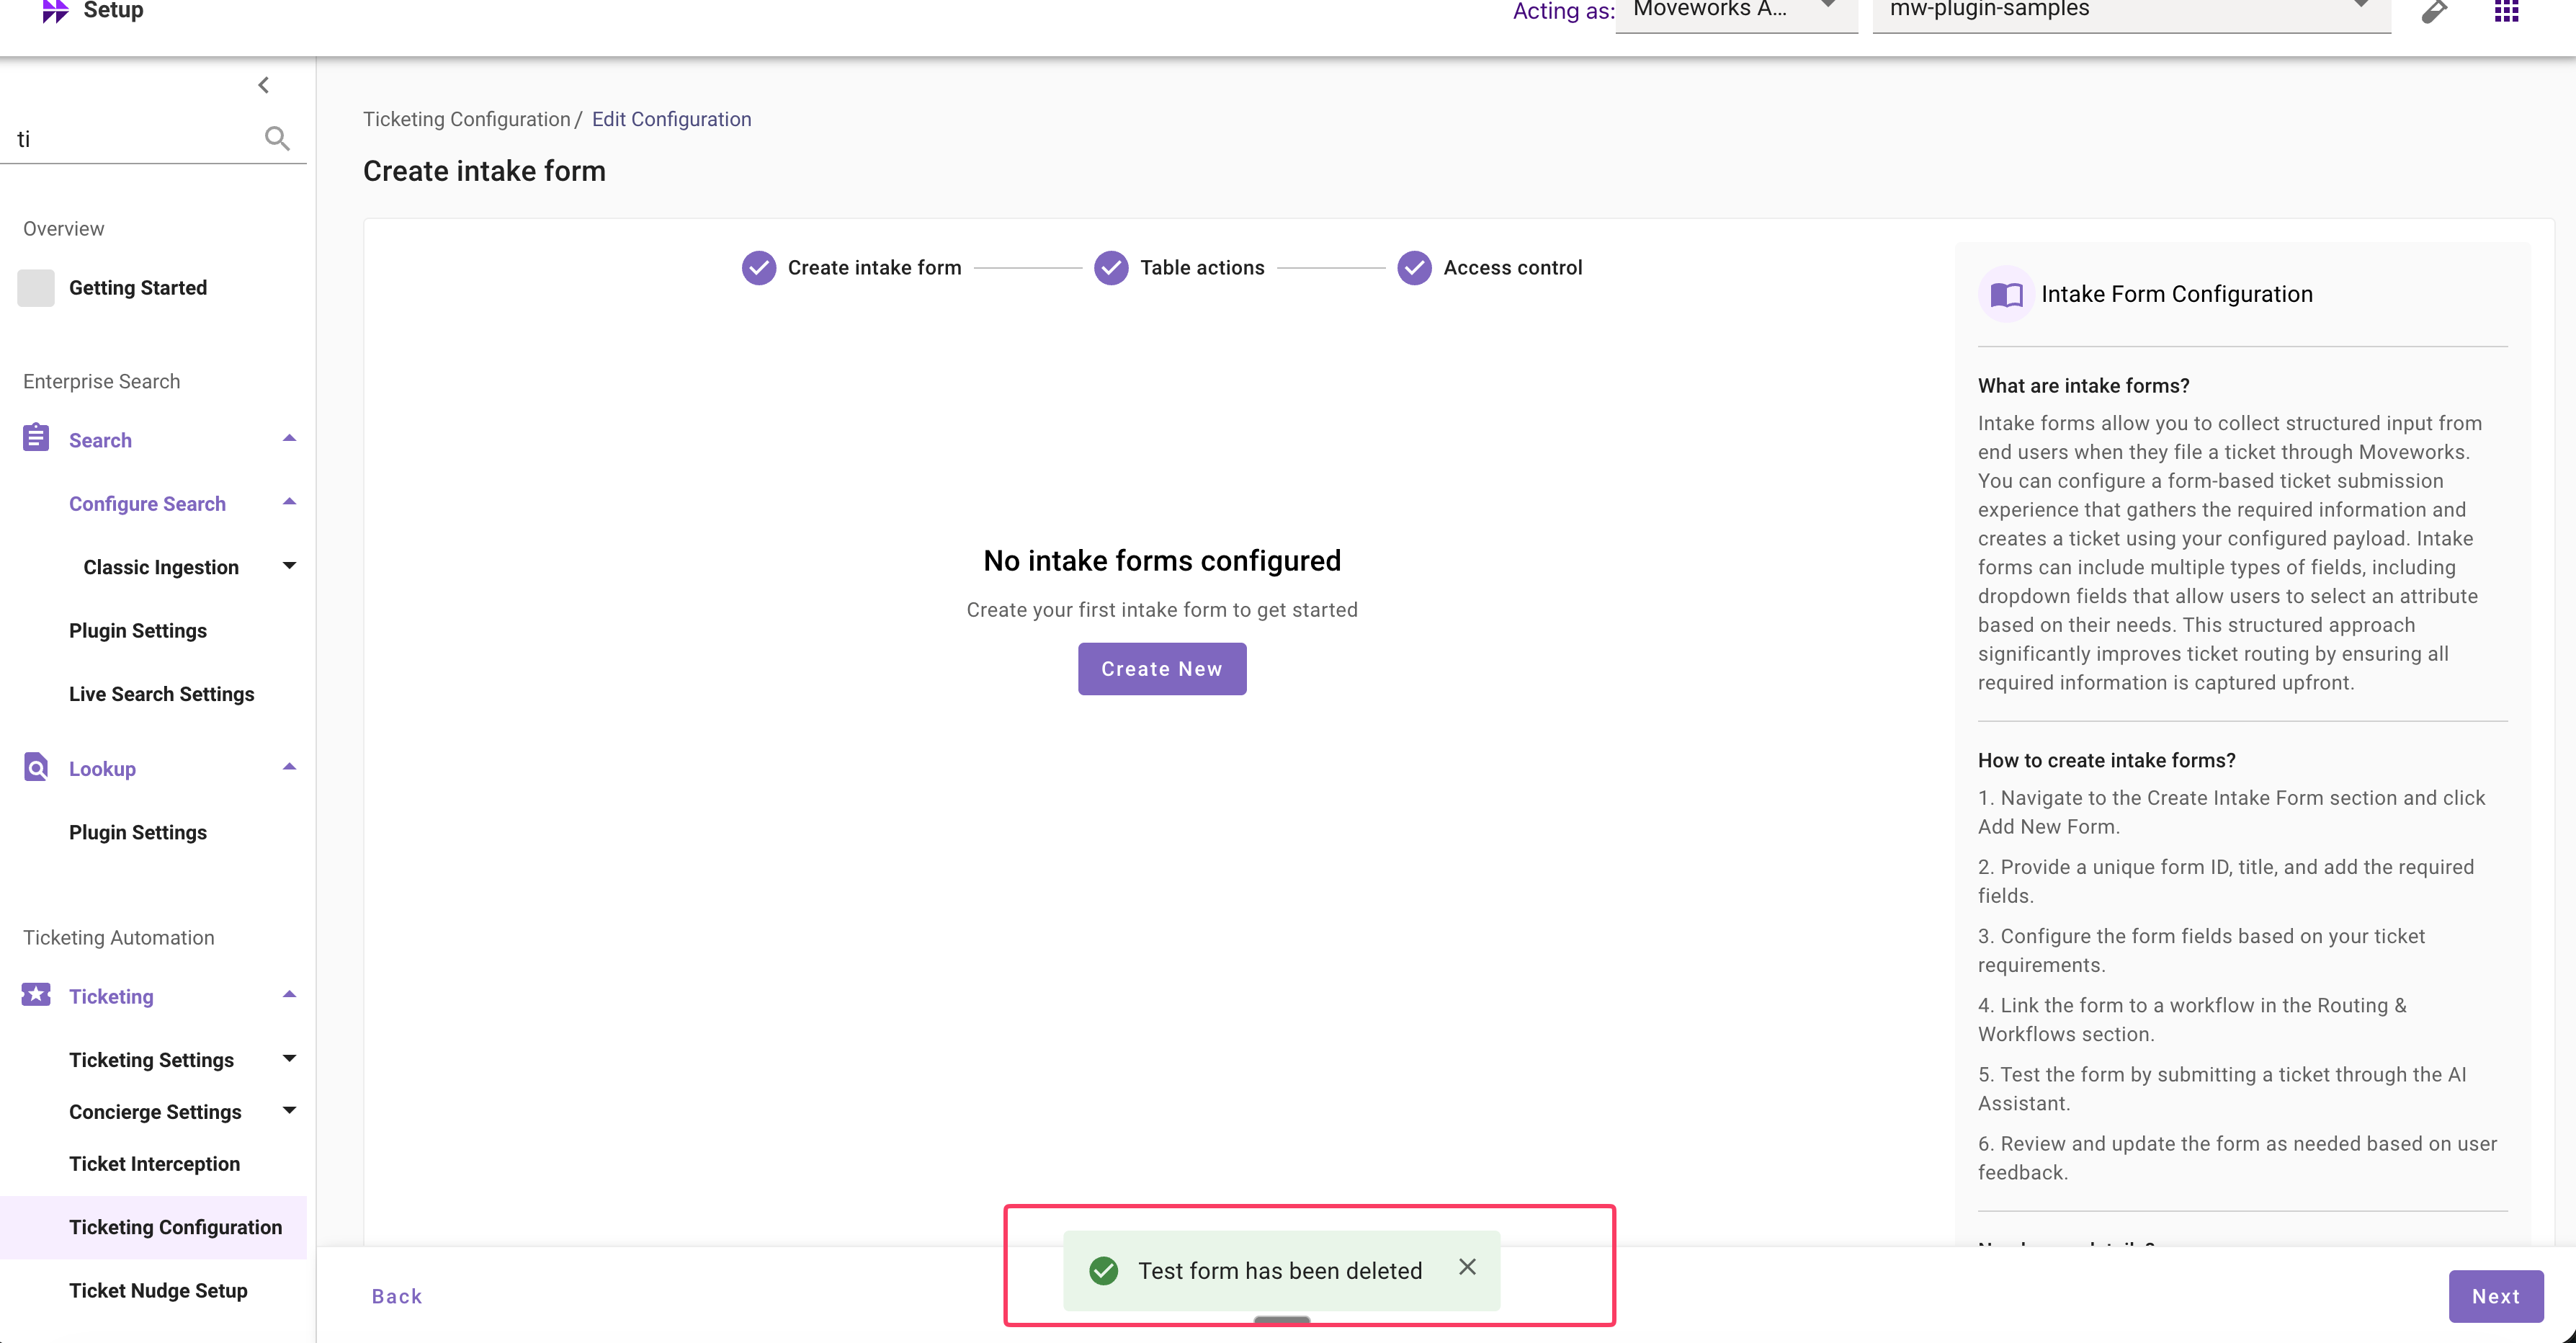Click the Lookup magnifier icon
Screen dimensions: 2576x1343
tap(35, 767)
